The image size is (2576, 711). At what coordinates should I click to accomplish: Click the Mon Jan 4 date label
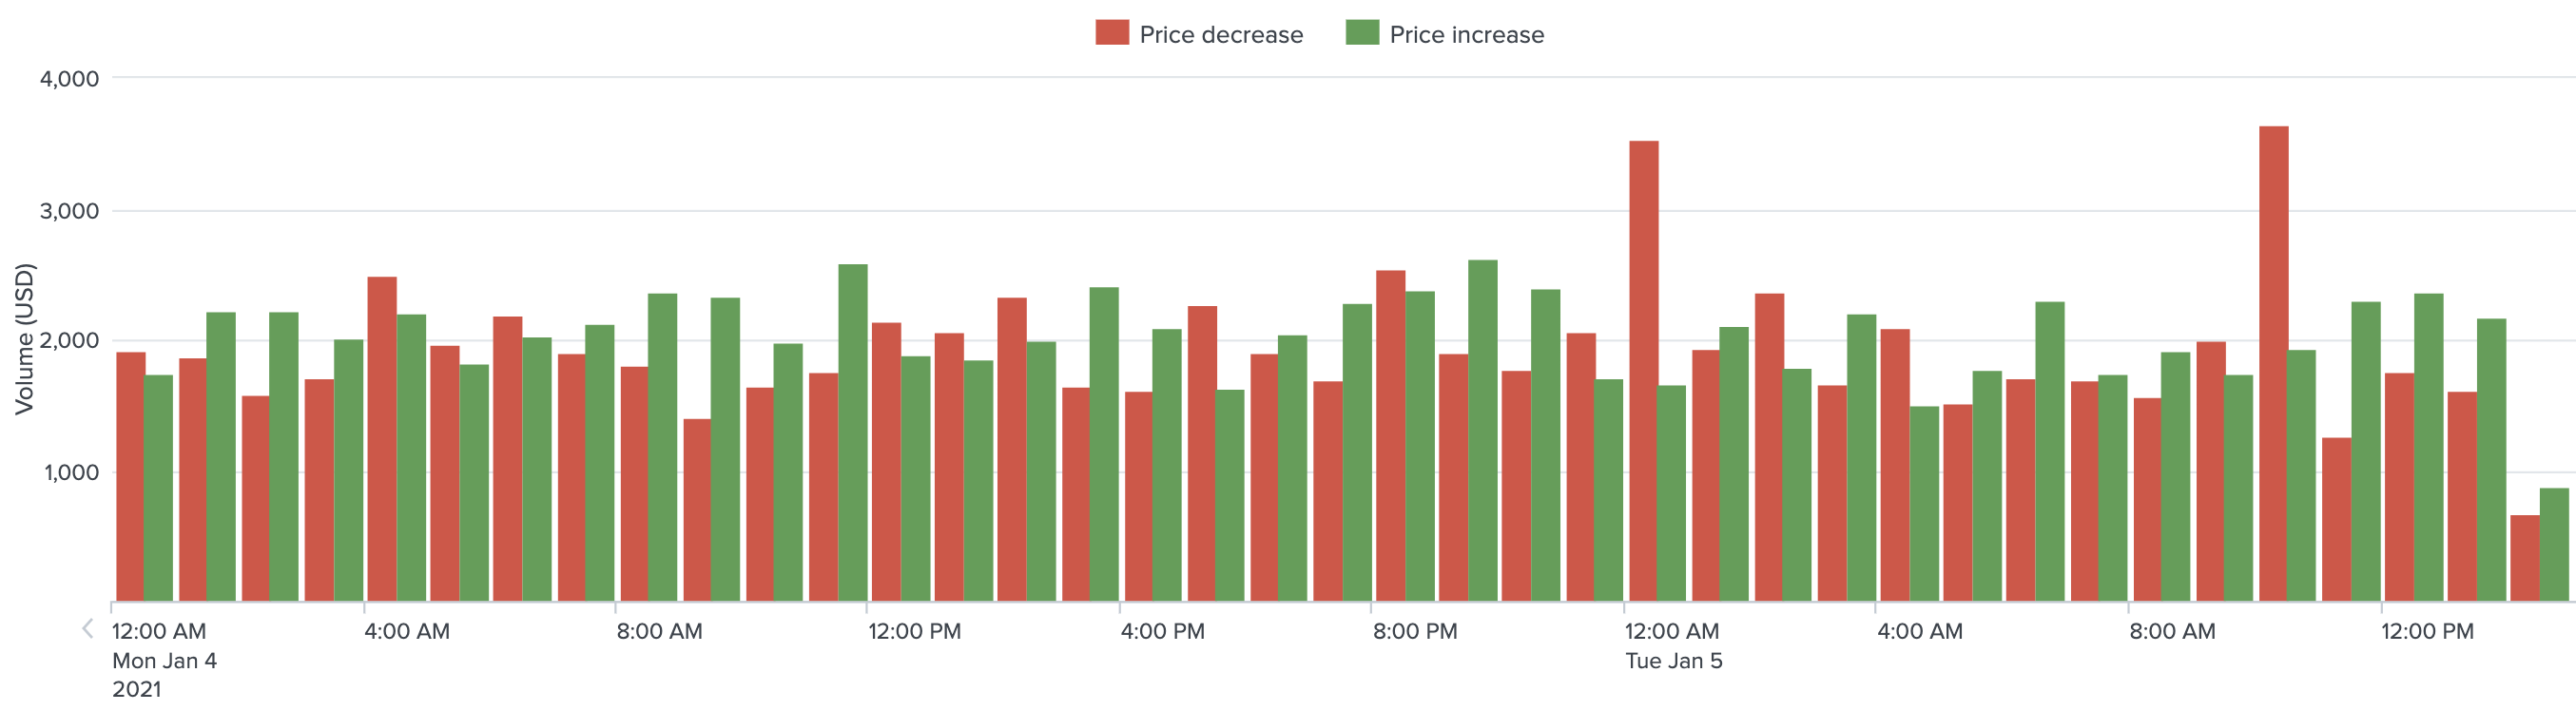coord(164,661)
